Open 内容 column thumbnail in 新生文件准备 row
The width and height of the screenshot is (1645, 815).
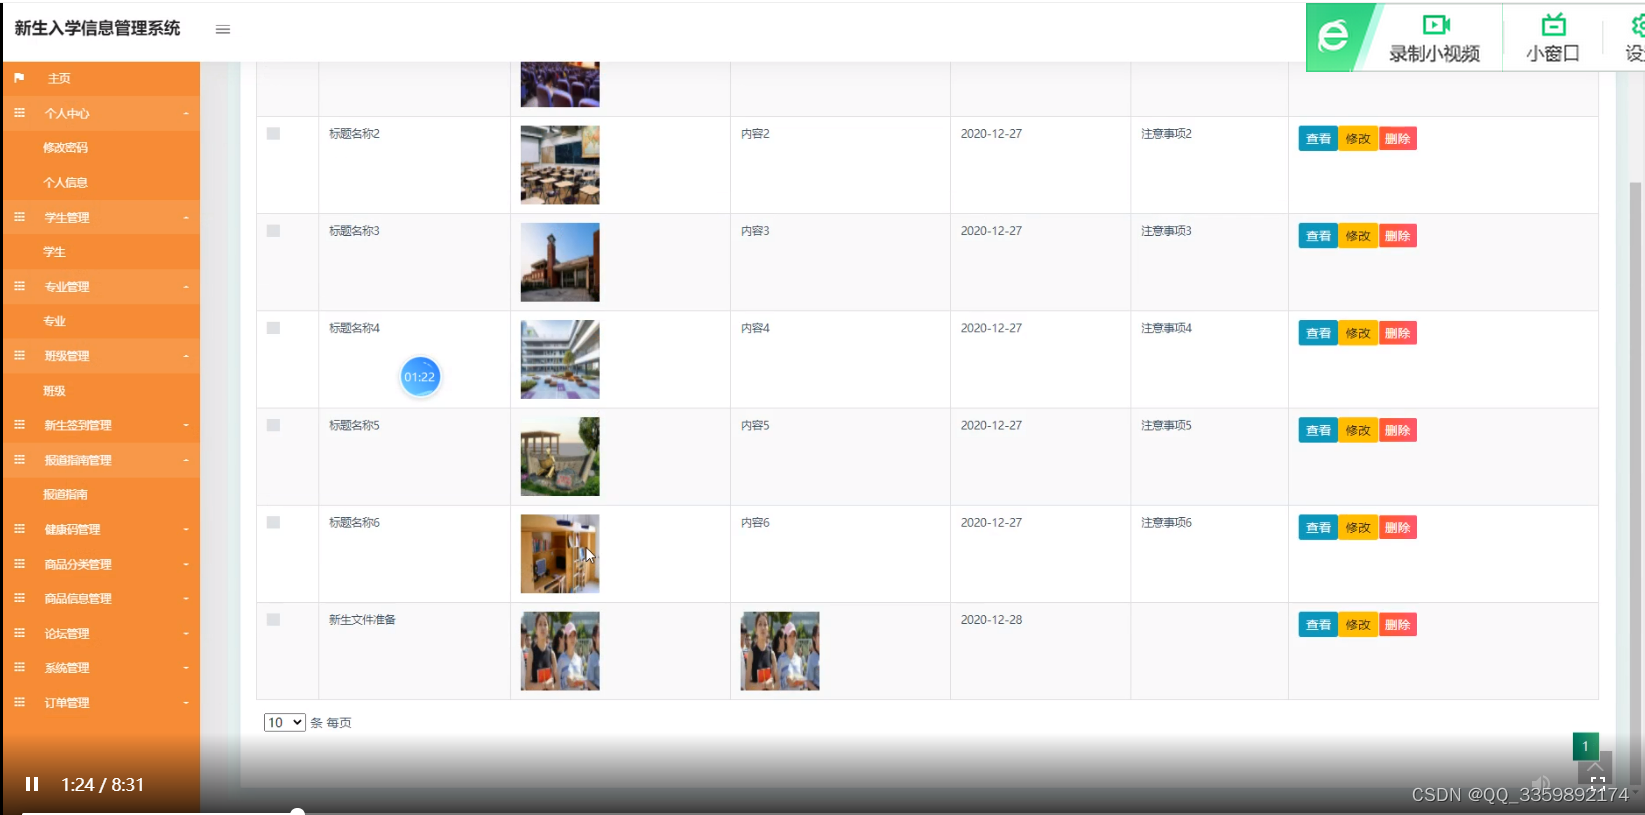tap(780, 651)
